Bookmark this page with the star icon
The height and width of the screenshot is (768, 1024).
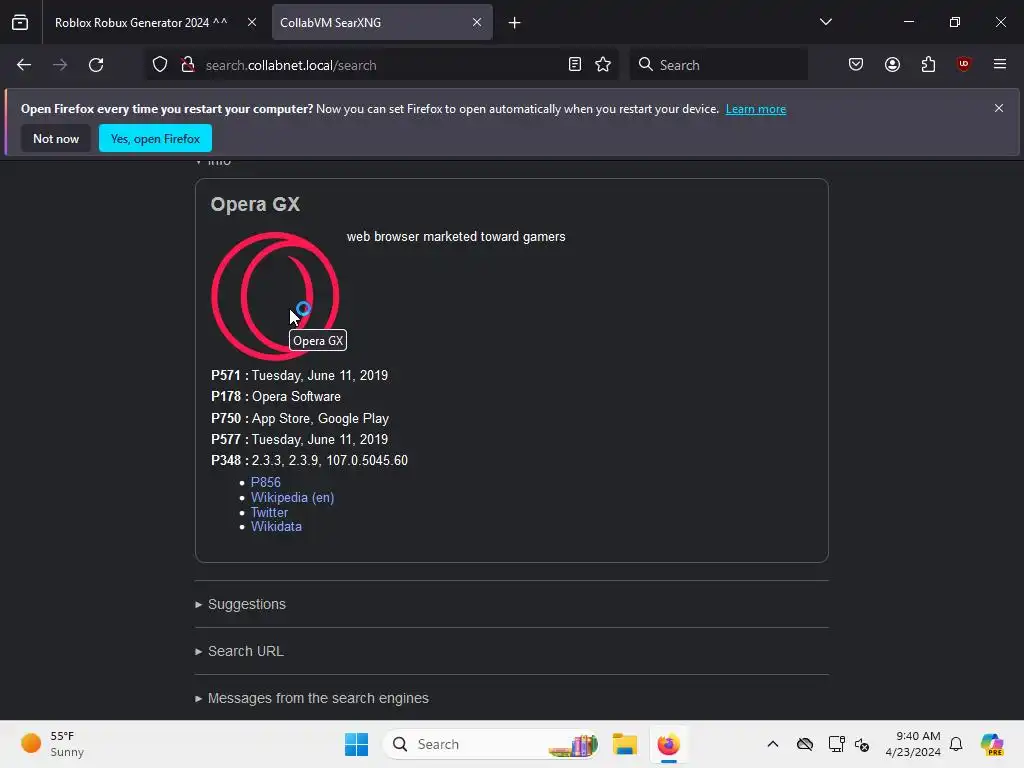coord(603,65)
